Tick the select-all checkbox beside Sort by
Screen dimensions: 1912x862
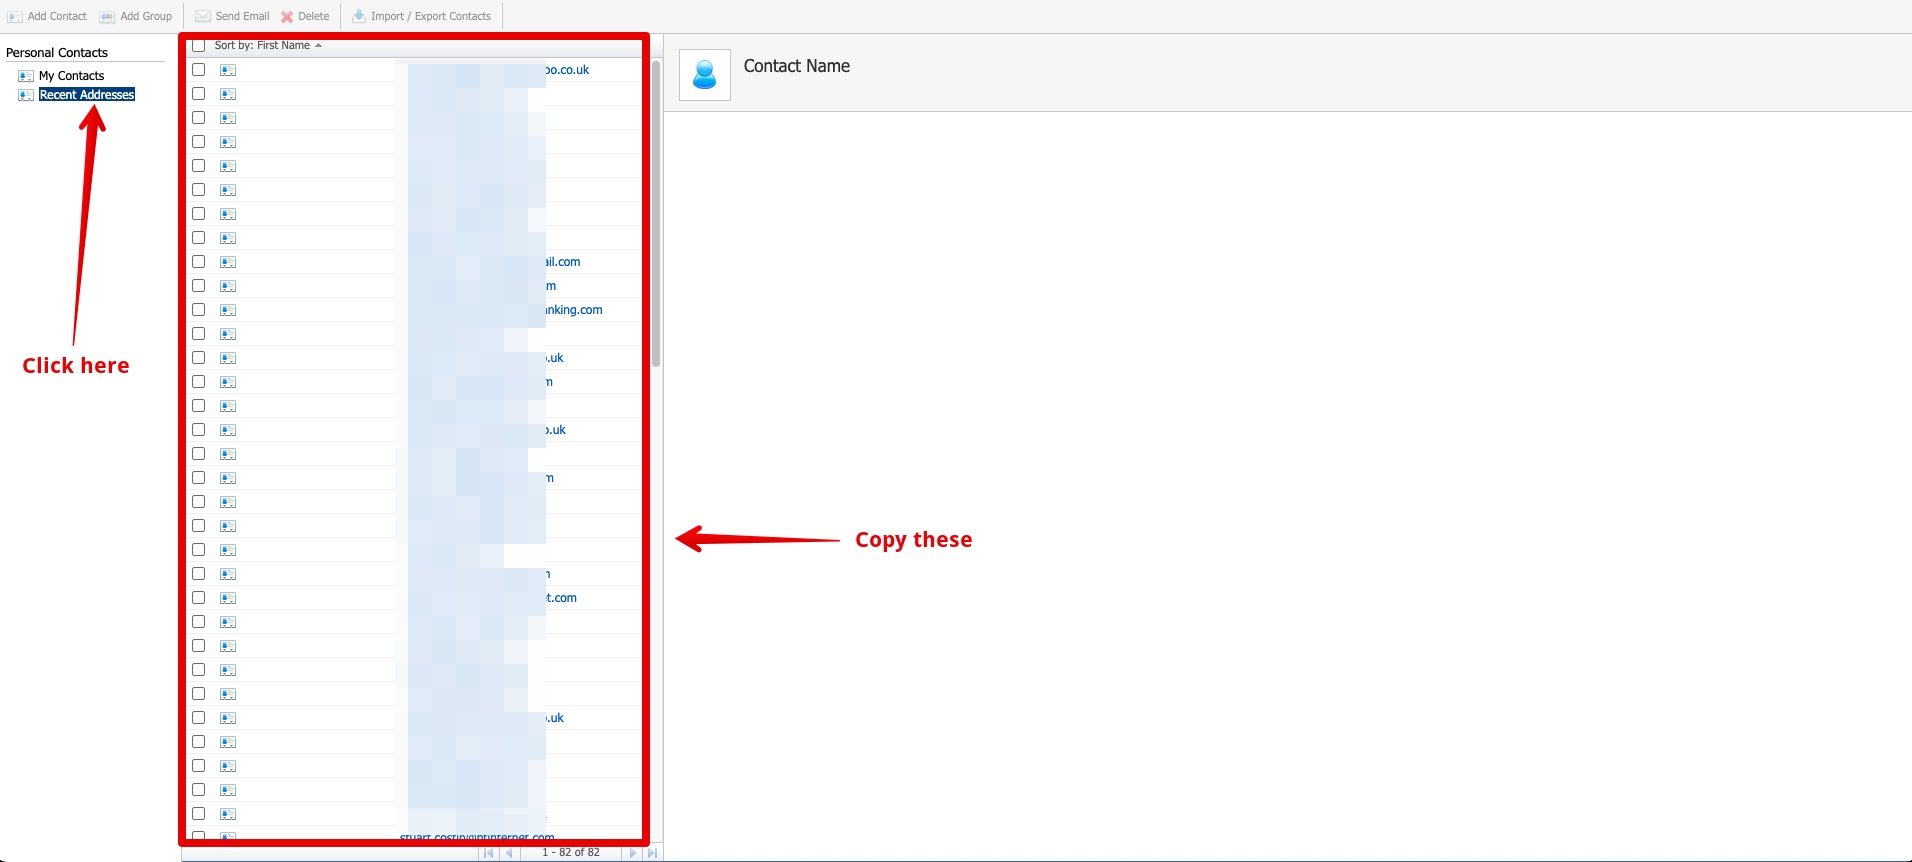[x=199, y=46]
